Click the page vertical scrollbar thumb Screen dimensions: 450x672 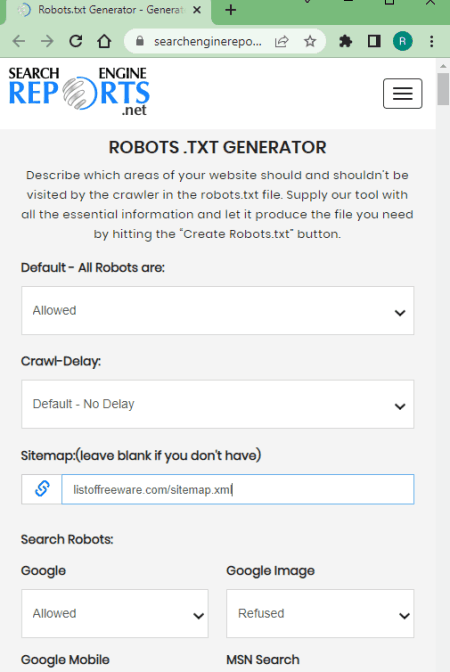[x=443, y=89]
